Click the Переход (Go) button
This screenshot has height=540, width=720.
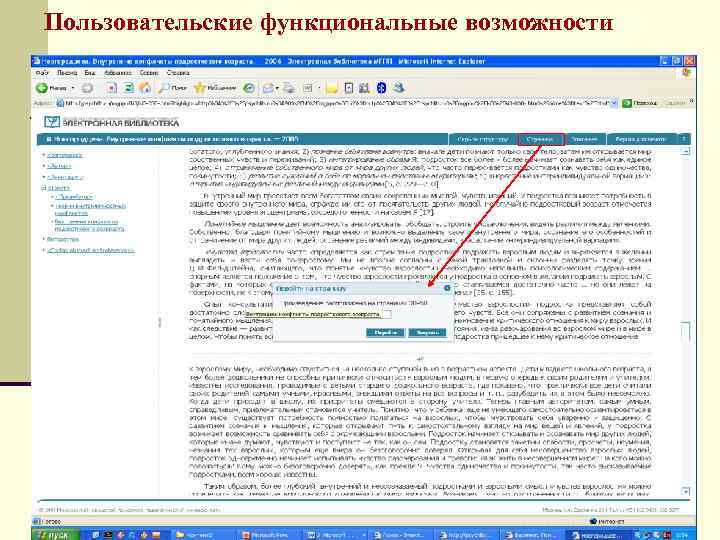pos(640,103)
